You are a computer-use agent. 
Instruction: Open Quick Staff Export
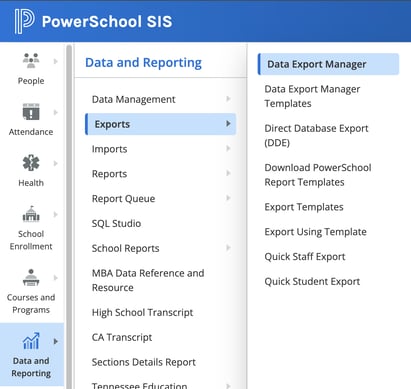tap(305, 257)
